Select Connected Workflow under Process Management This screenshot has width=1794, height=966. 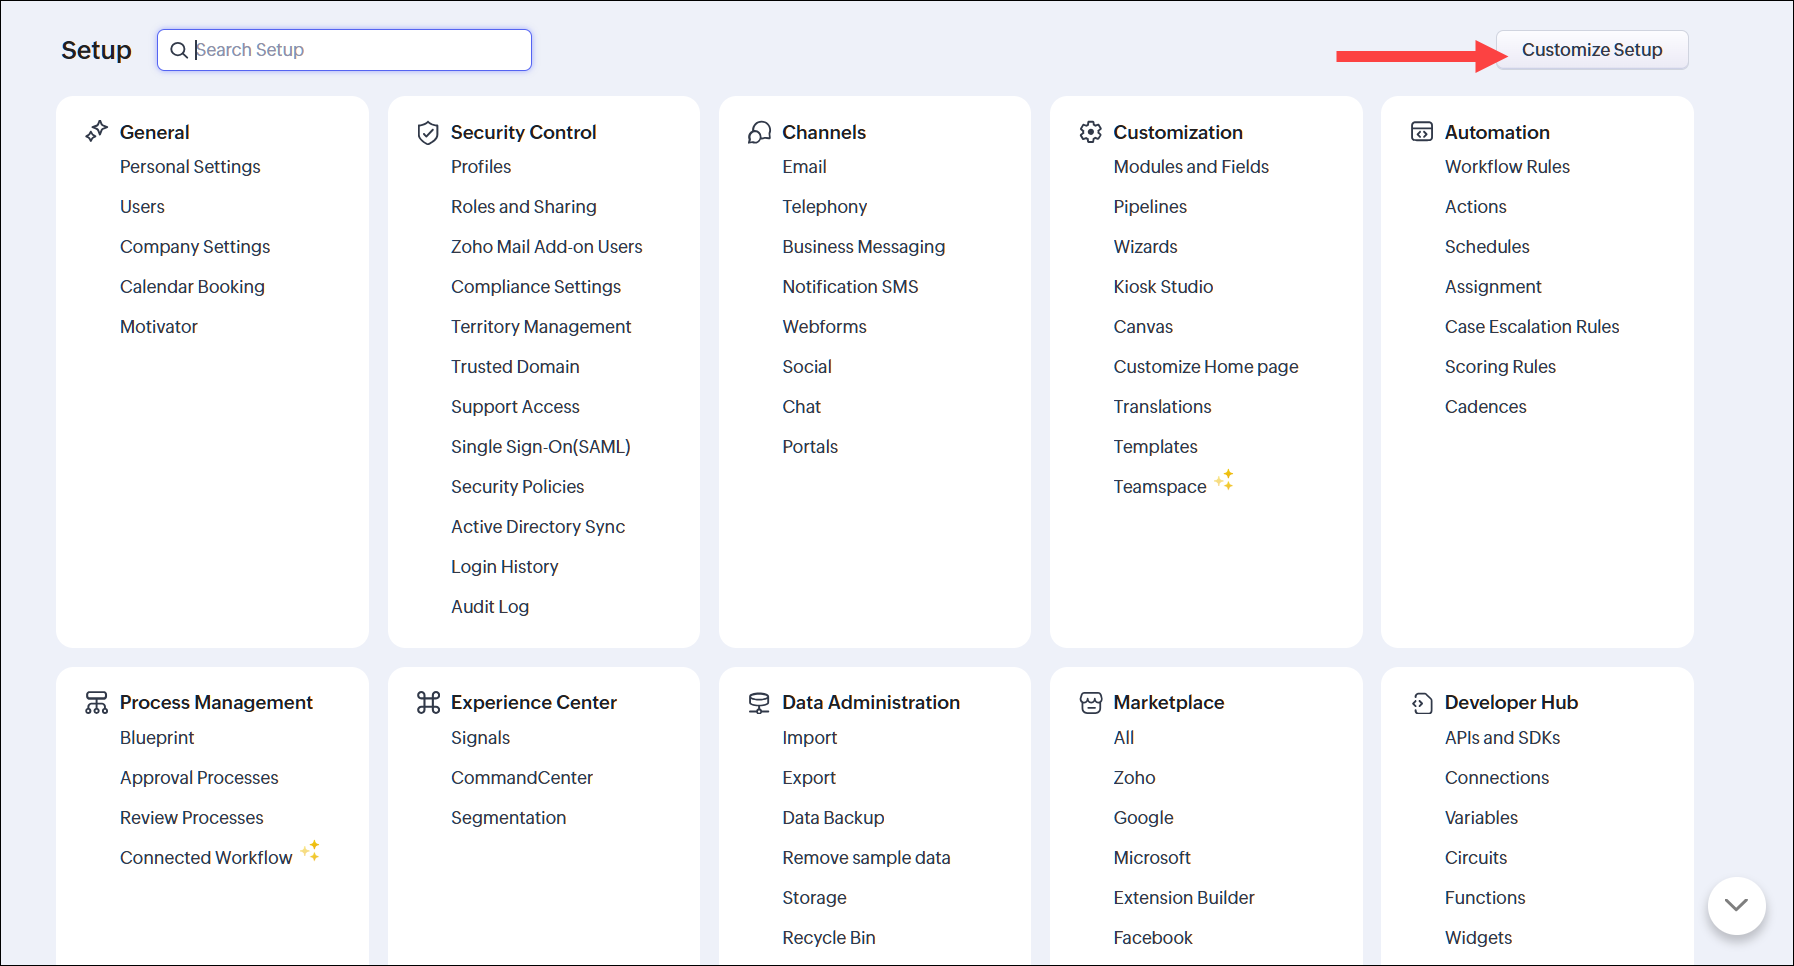[206, 858]
